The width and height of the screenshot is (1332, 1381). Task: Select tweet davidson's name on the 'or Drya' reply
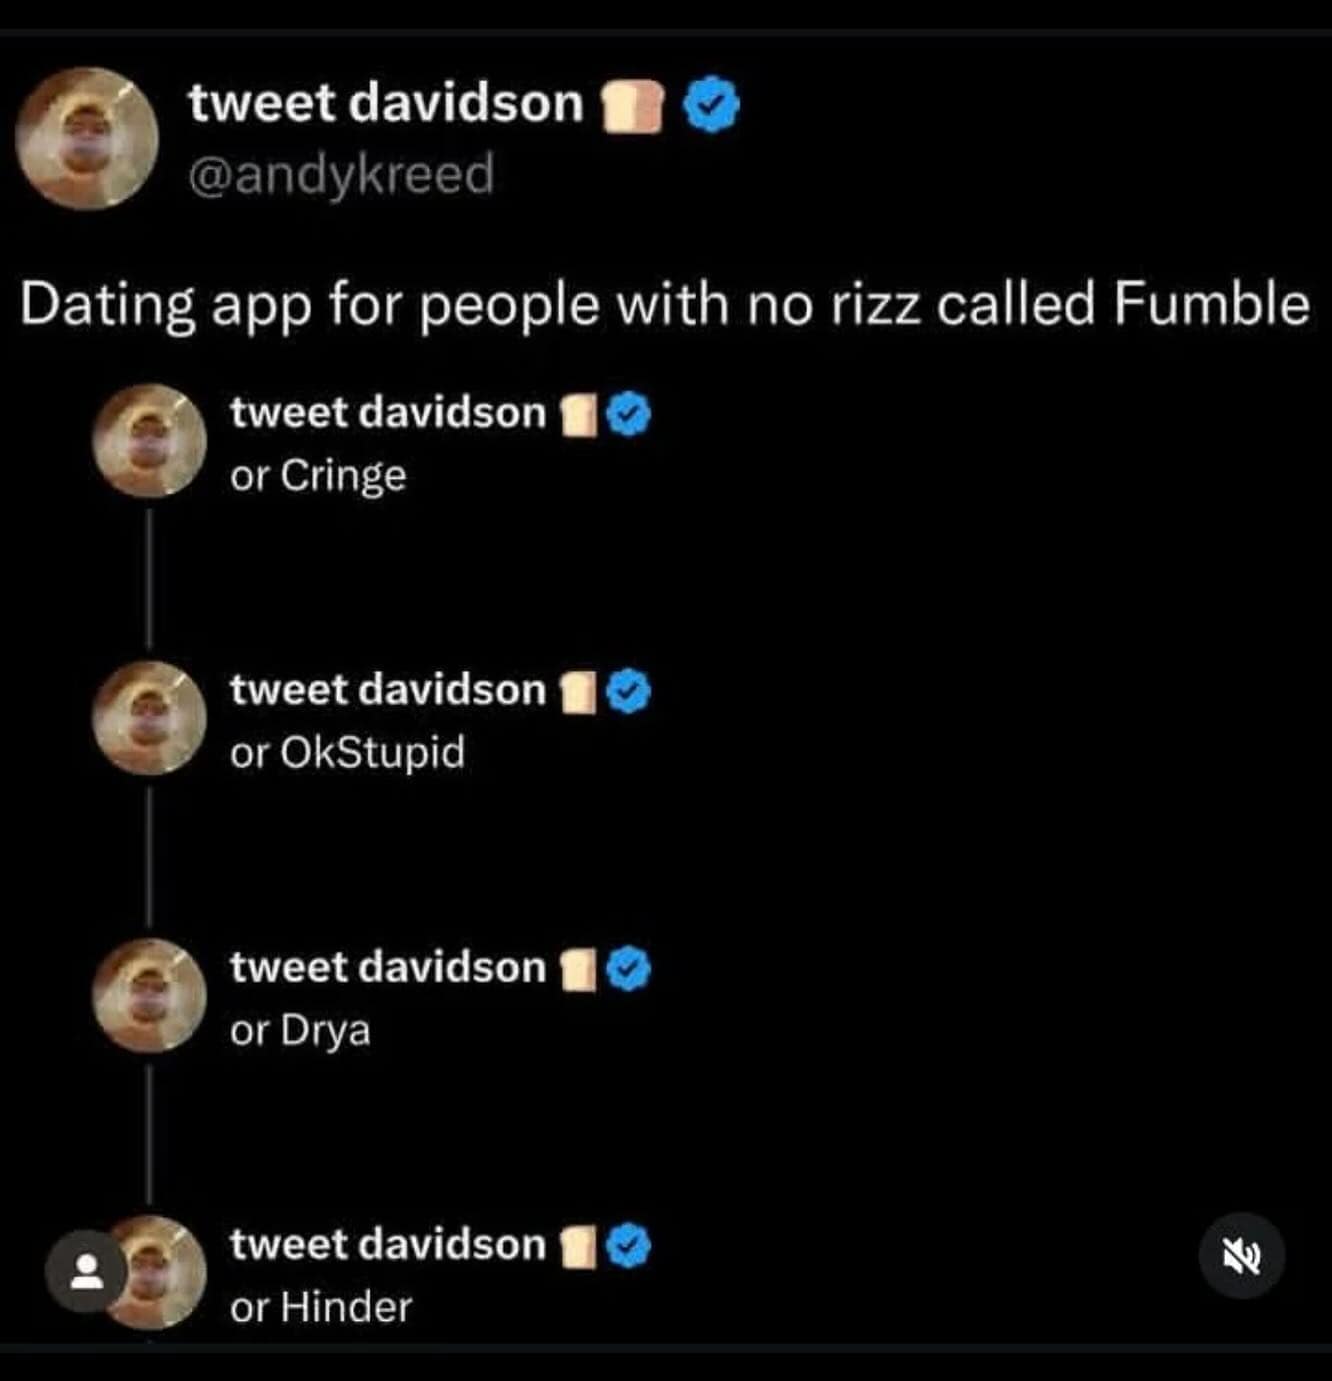pos(386,966)
